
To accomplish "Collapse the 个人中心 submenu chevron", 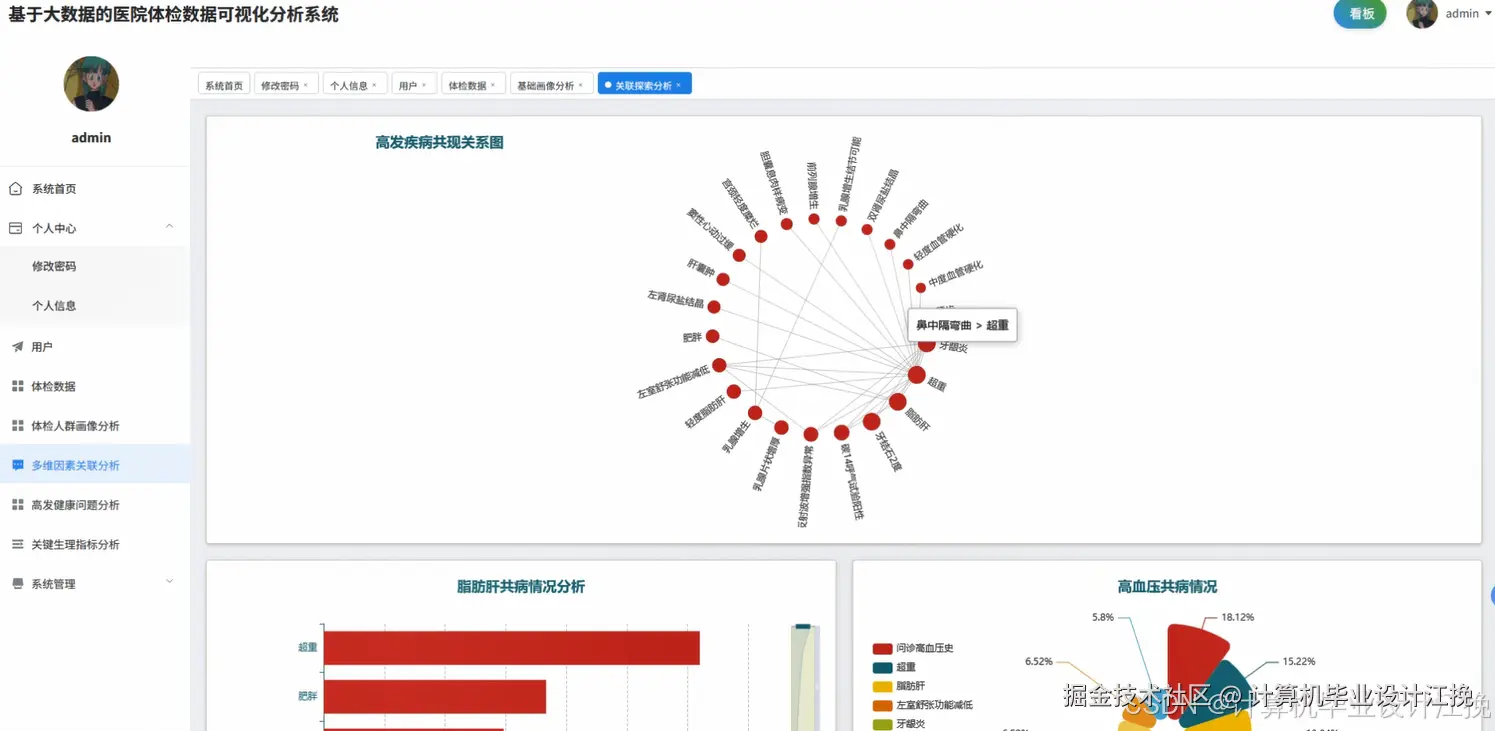I will coord(170,227).
